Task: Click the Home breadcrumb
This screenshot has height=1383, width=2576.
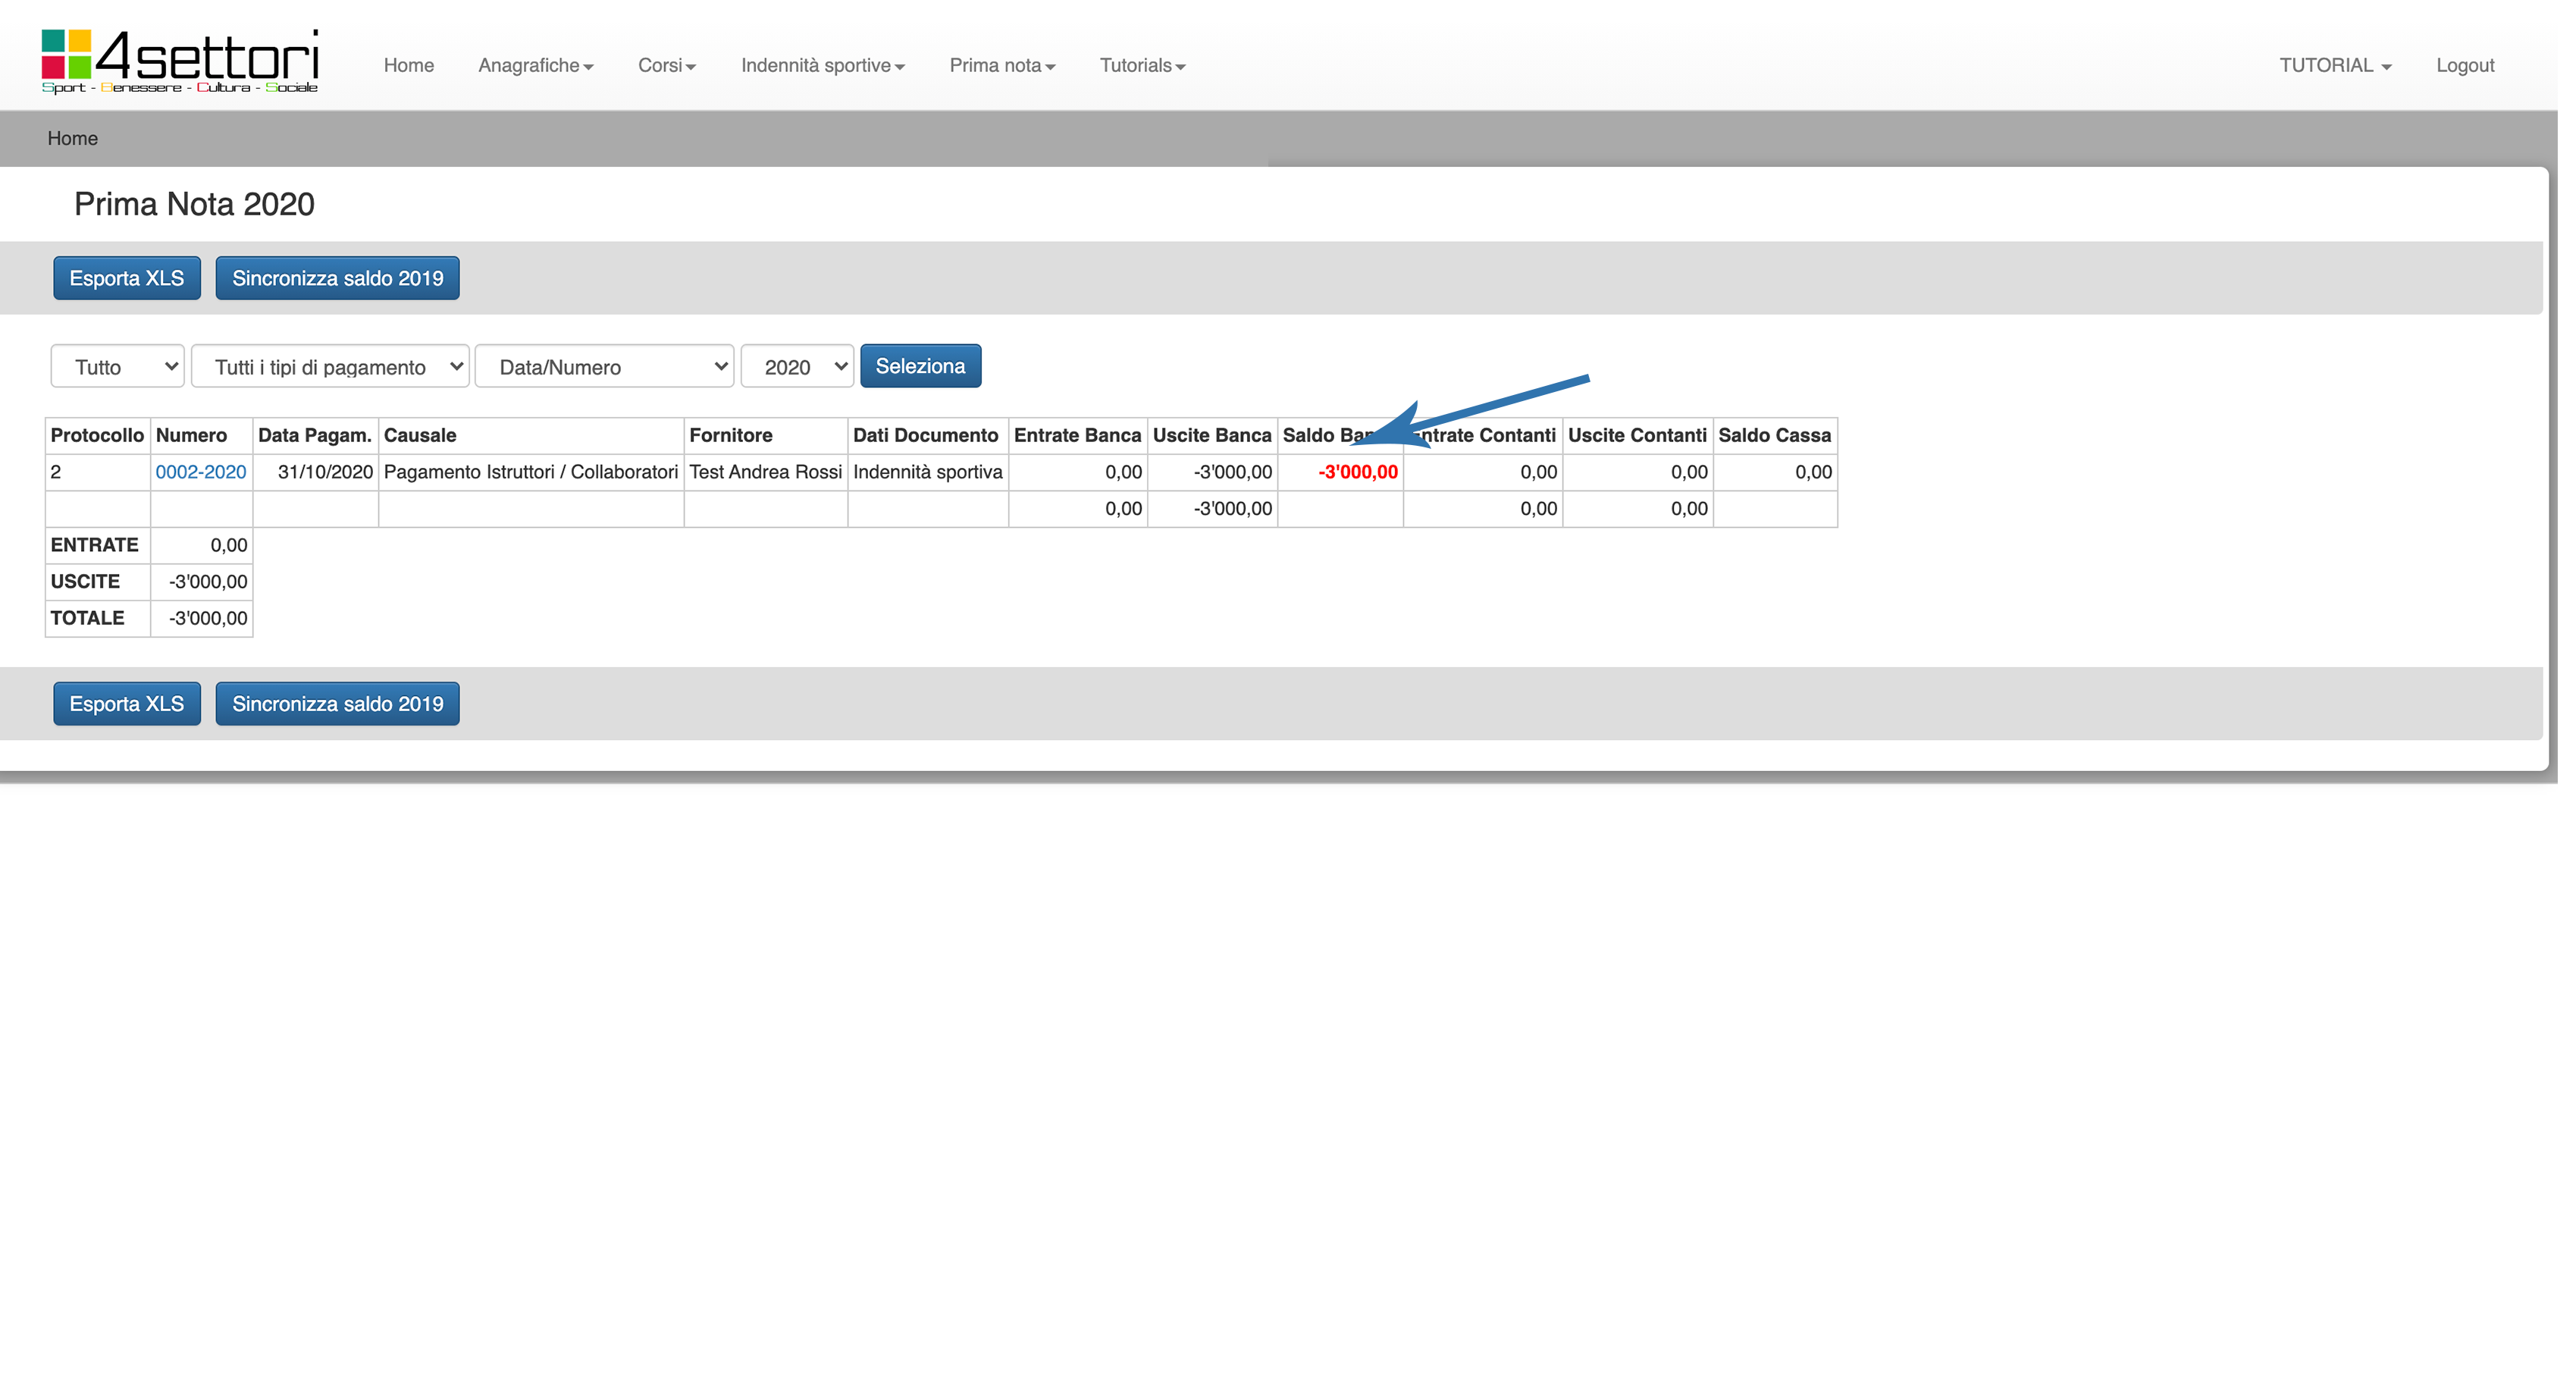Action: tap(72, 139)
